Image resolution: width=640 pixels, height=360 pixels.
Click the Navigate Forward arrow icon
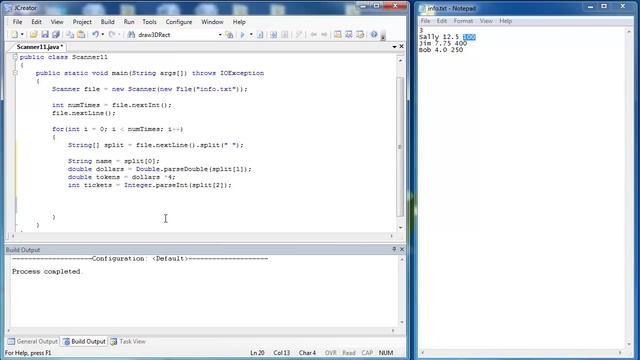pyautogui.click(x=324, y=35)
